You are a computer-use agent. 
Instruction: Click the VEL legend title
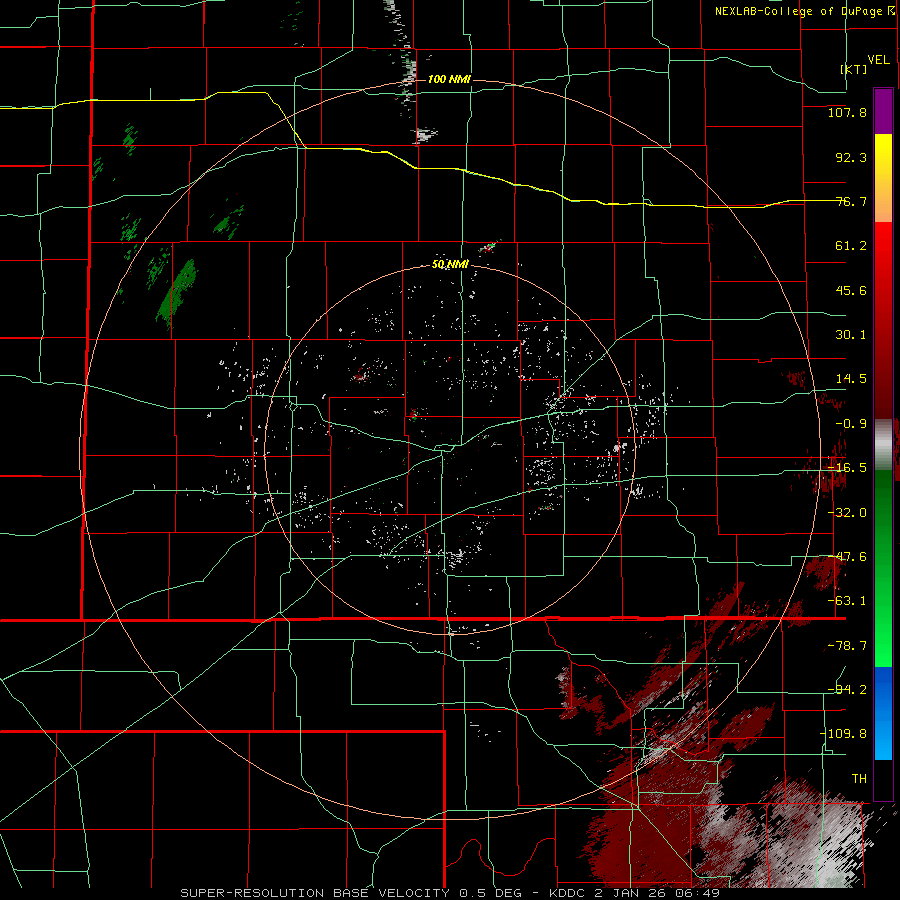click(878, 59)
